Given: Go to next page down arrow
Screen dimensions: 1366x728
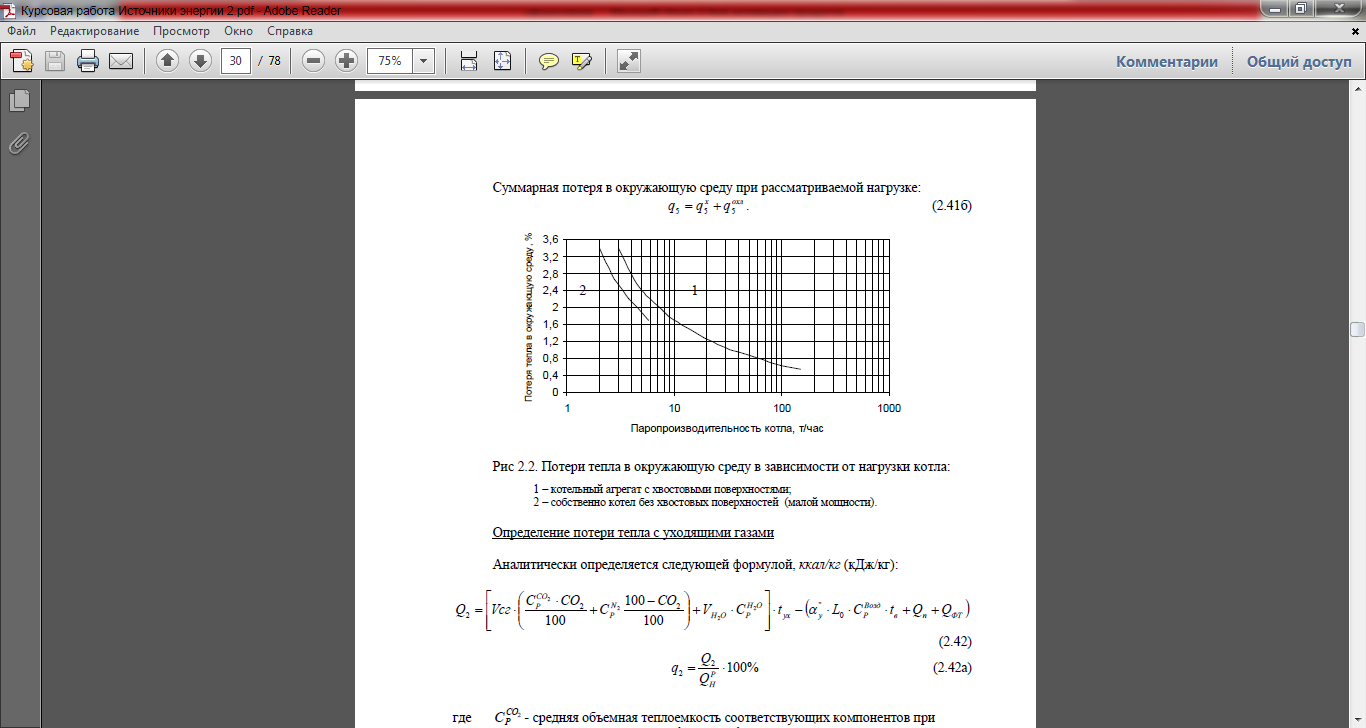Looking at the screenshot, I should coord(200,61).
